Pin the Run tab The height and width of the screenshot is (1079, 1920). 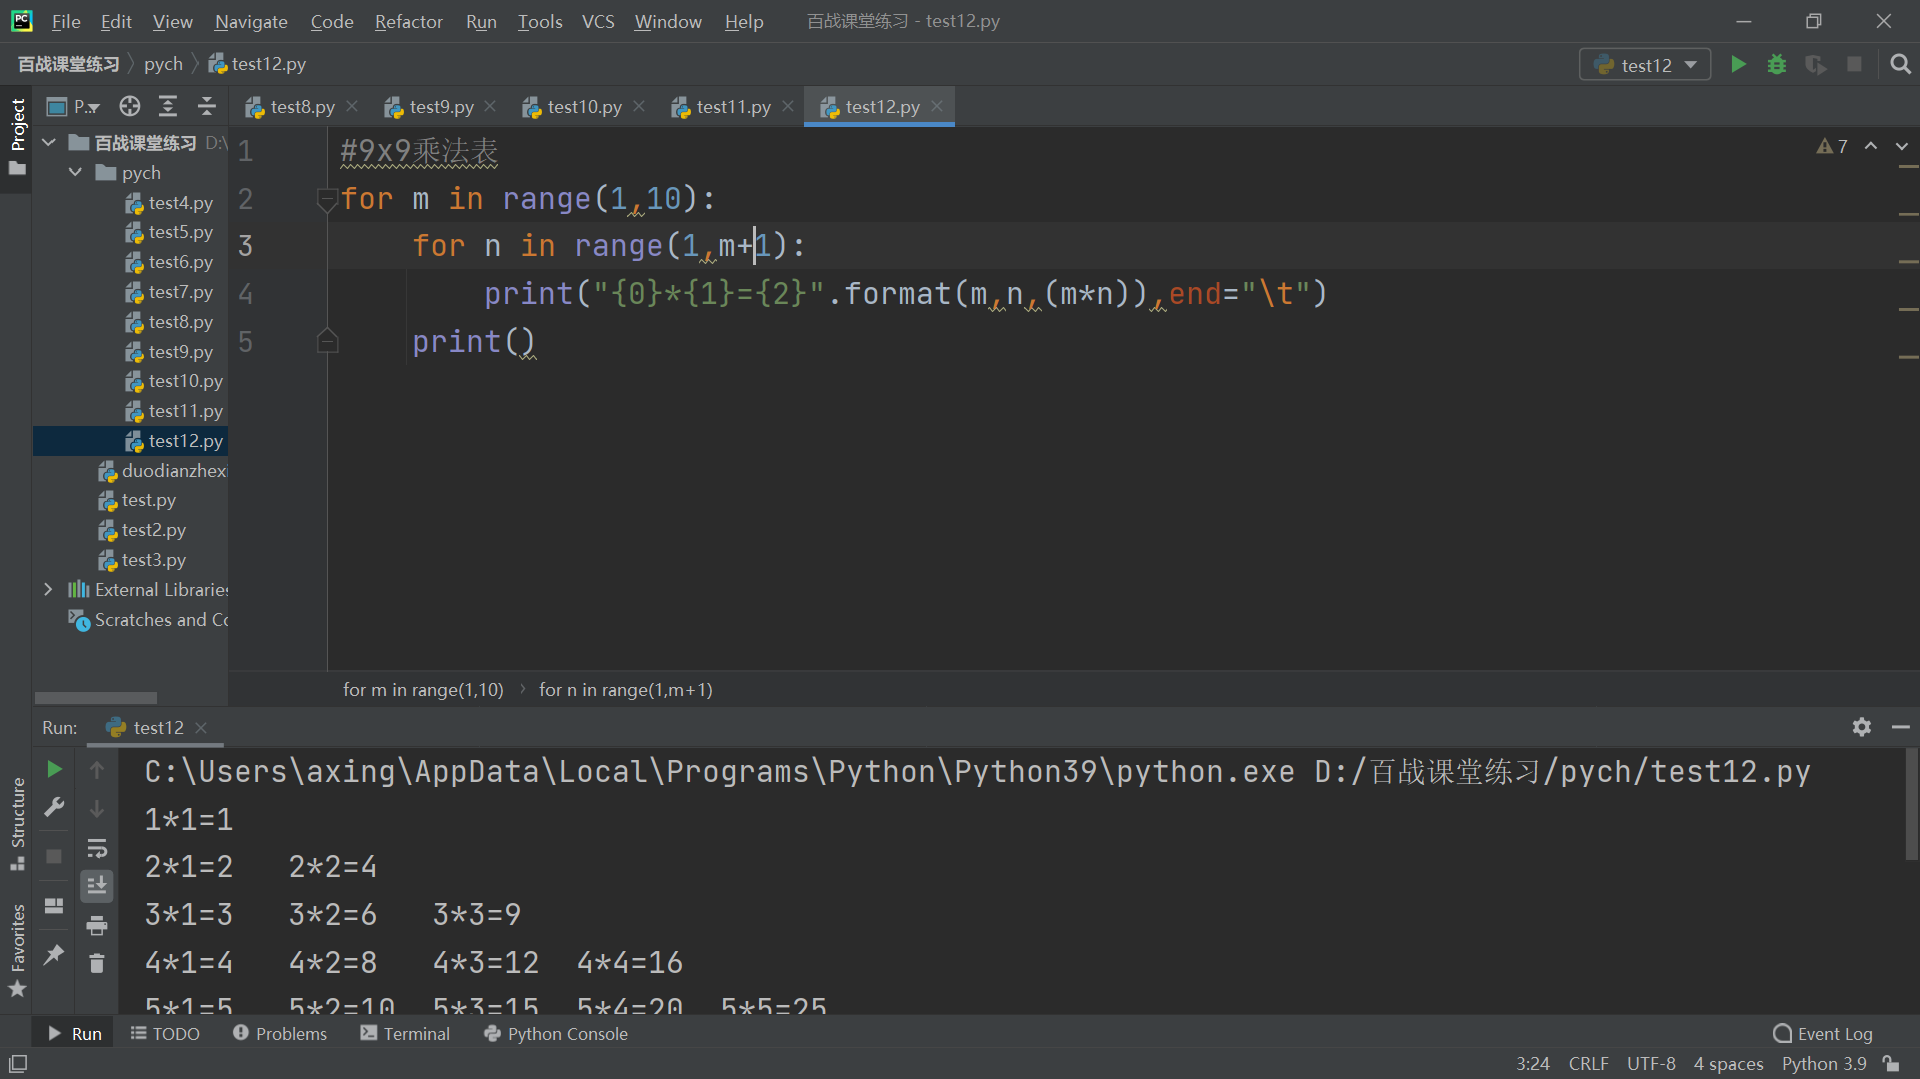click(55, 955)
